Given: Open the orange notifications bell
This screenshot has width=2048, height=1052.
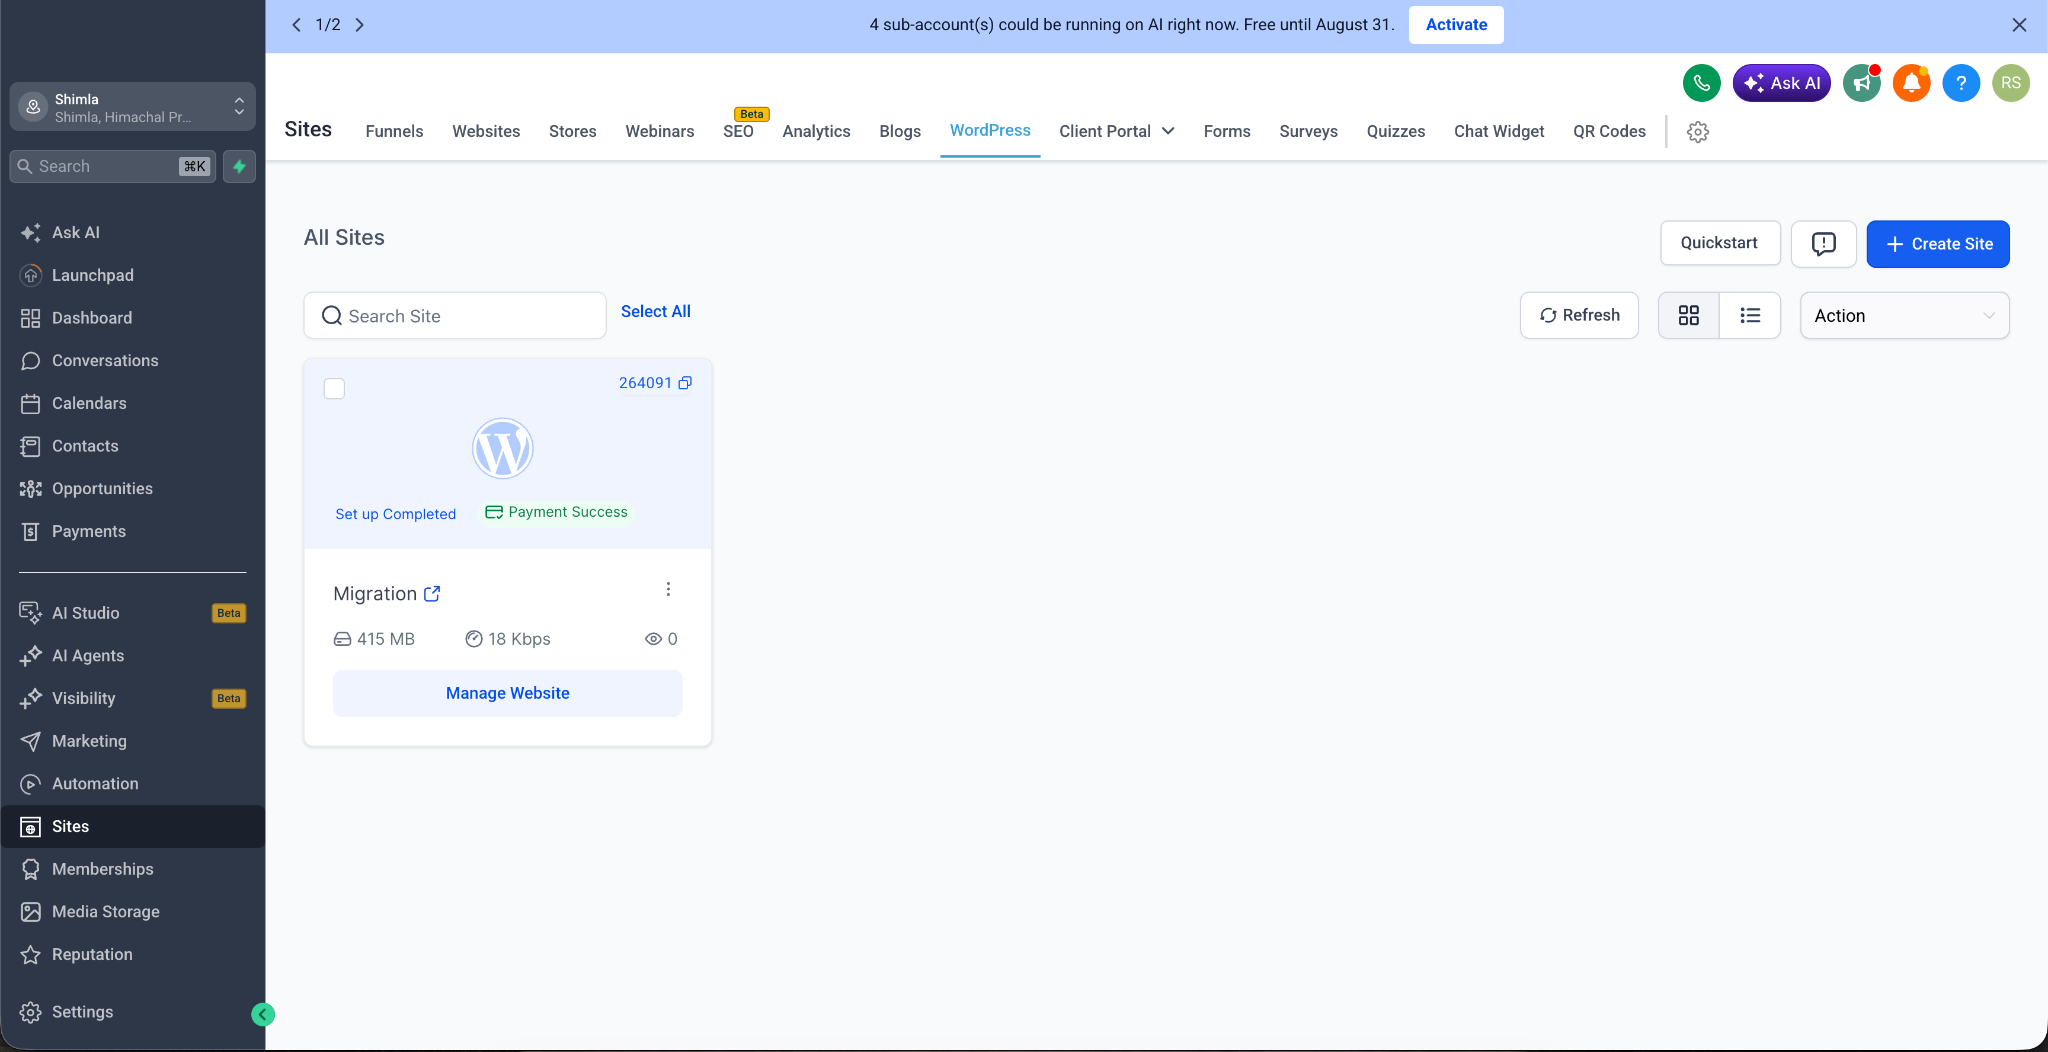Looking at the screenshot, I should click(1911, 83).
